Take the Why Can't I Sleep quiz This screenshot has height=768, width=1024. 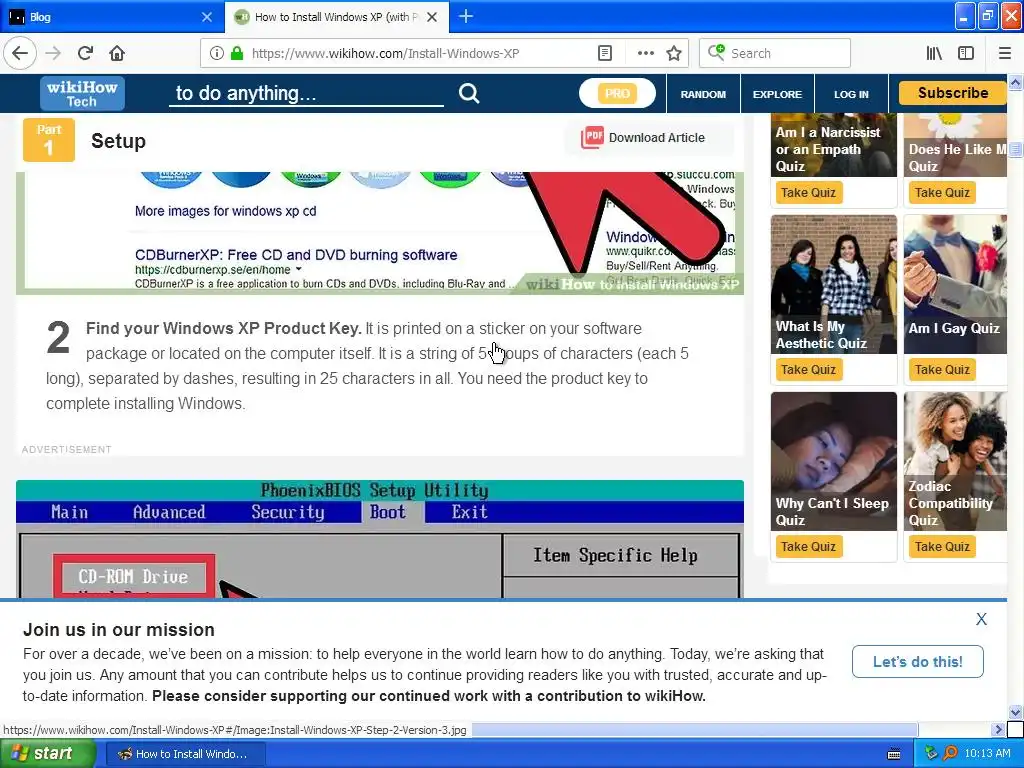click(x=808, y=547)
